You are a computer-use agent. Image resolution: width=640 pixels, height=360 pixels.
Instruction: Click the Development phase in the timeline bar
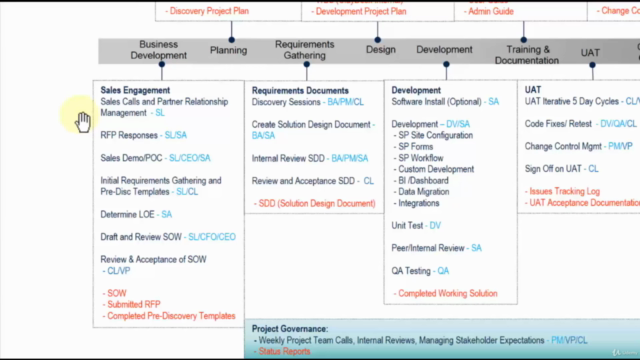444,49
